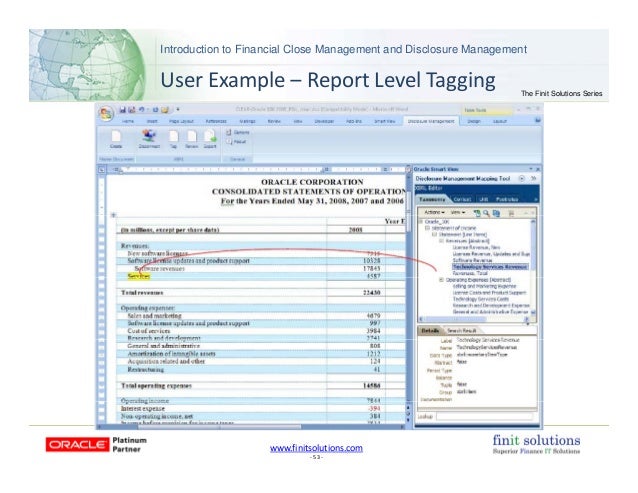Image resolution: width=638 pixels, height=493 pixels.
Task: Toggle the Operating Expenses [Abstract] node
Action: pos(441,280)
